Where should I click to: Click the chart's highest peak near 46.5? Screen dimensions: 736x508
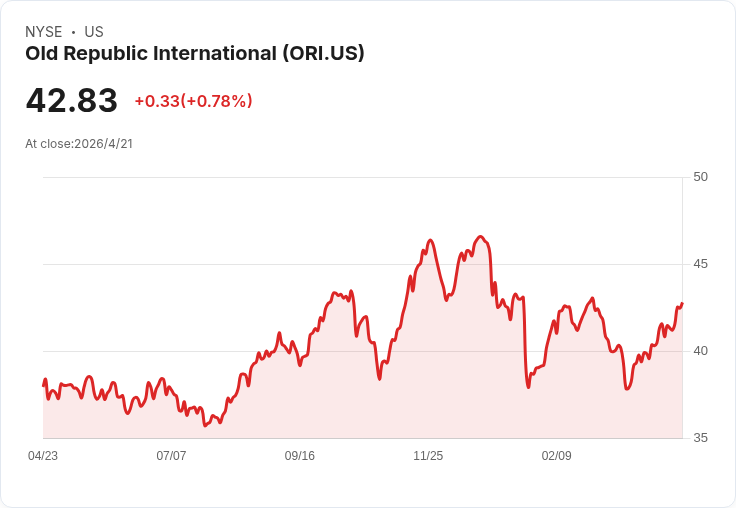(x=480, y=237)
